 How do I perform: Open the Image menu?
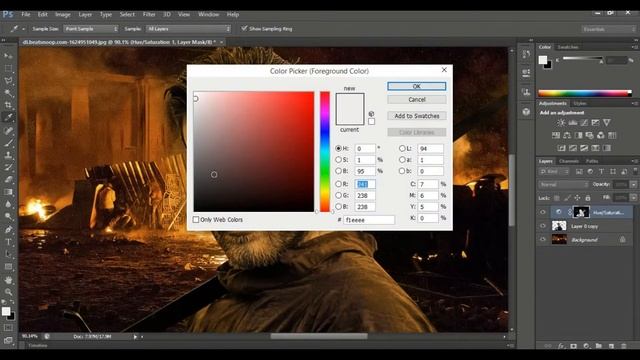(x=62, y=14)
